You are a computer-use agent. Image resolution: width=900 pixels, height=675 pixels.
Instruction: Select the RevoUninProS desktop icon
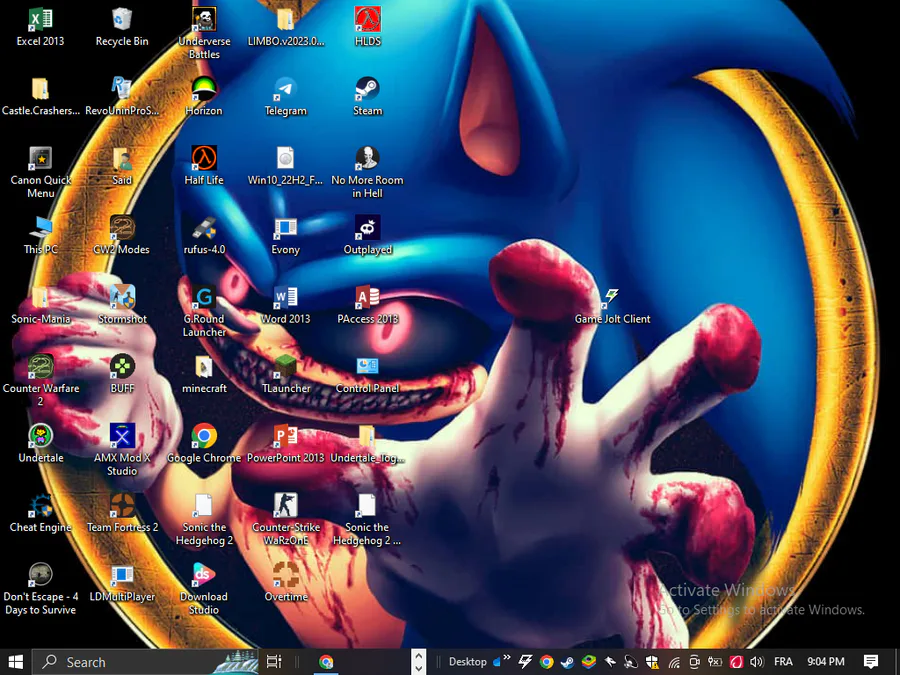(x=122, y=97)
